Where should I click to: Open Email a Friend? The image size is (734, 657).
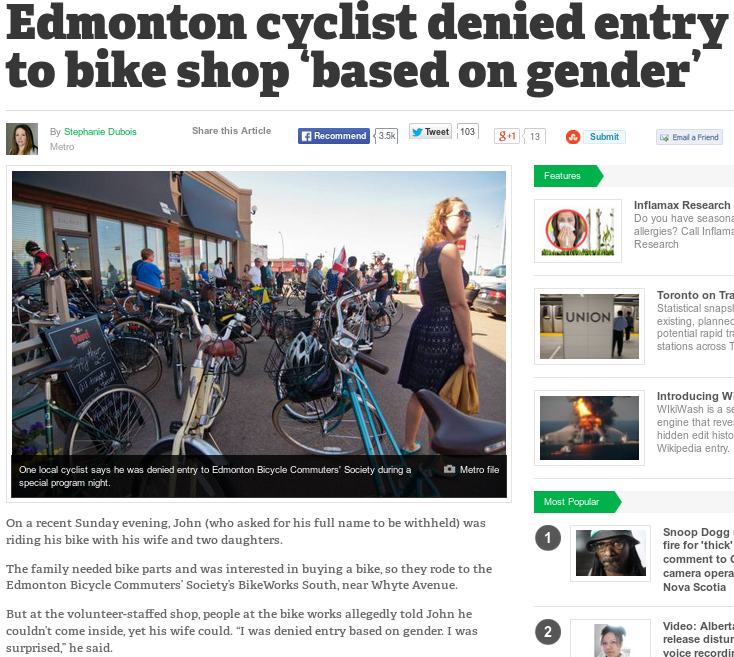(x=689, y=137)
